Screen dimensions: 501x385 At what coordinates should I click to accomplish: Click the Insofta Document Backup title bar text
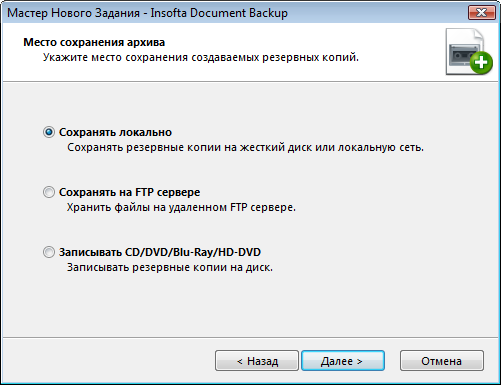[x=219, y=13]
